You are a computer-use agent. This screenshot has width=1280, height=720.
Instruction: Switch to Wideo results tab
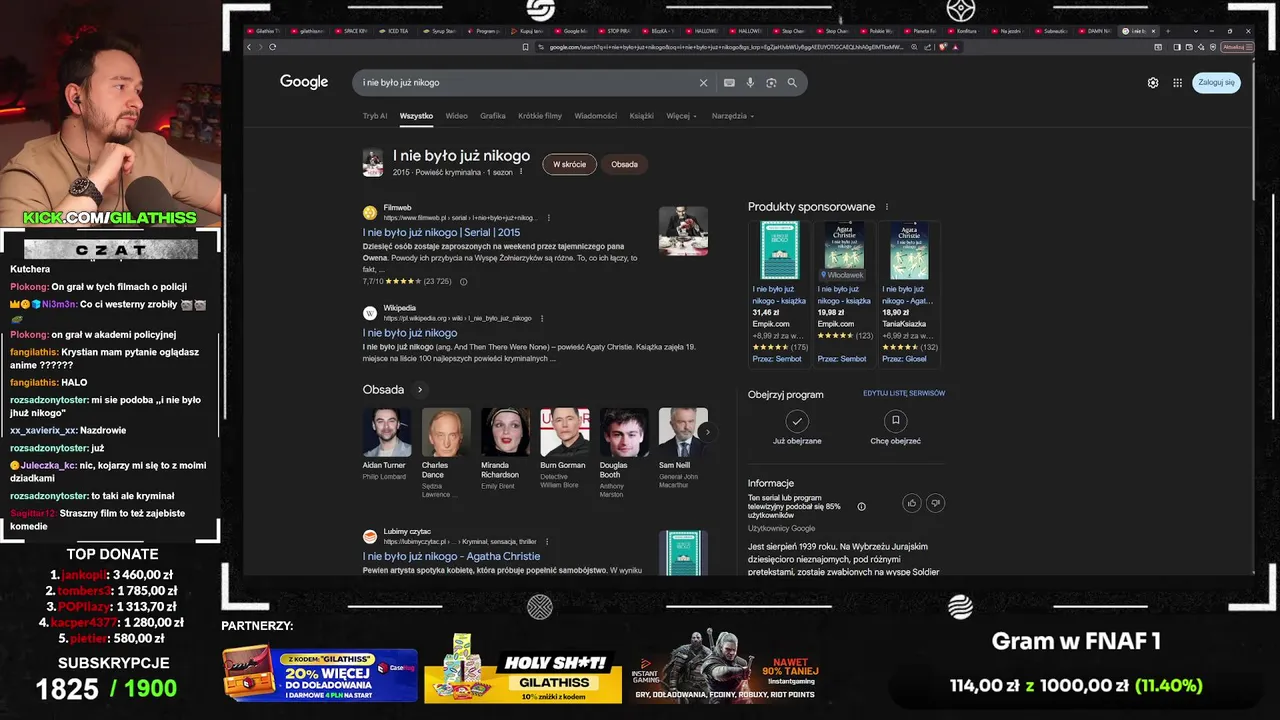click(x=456, y=116)
